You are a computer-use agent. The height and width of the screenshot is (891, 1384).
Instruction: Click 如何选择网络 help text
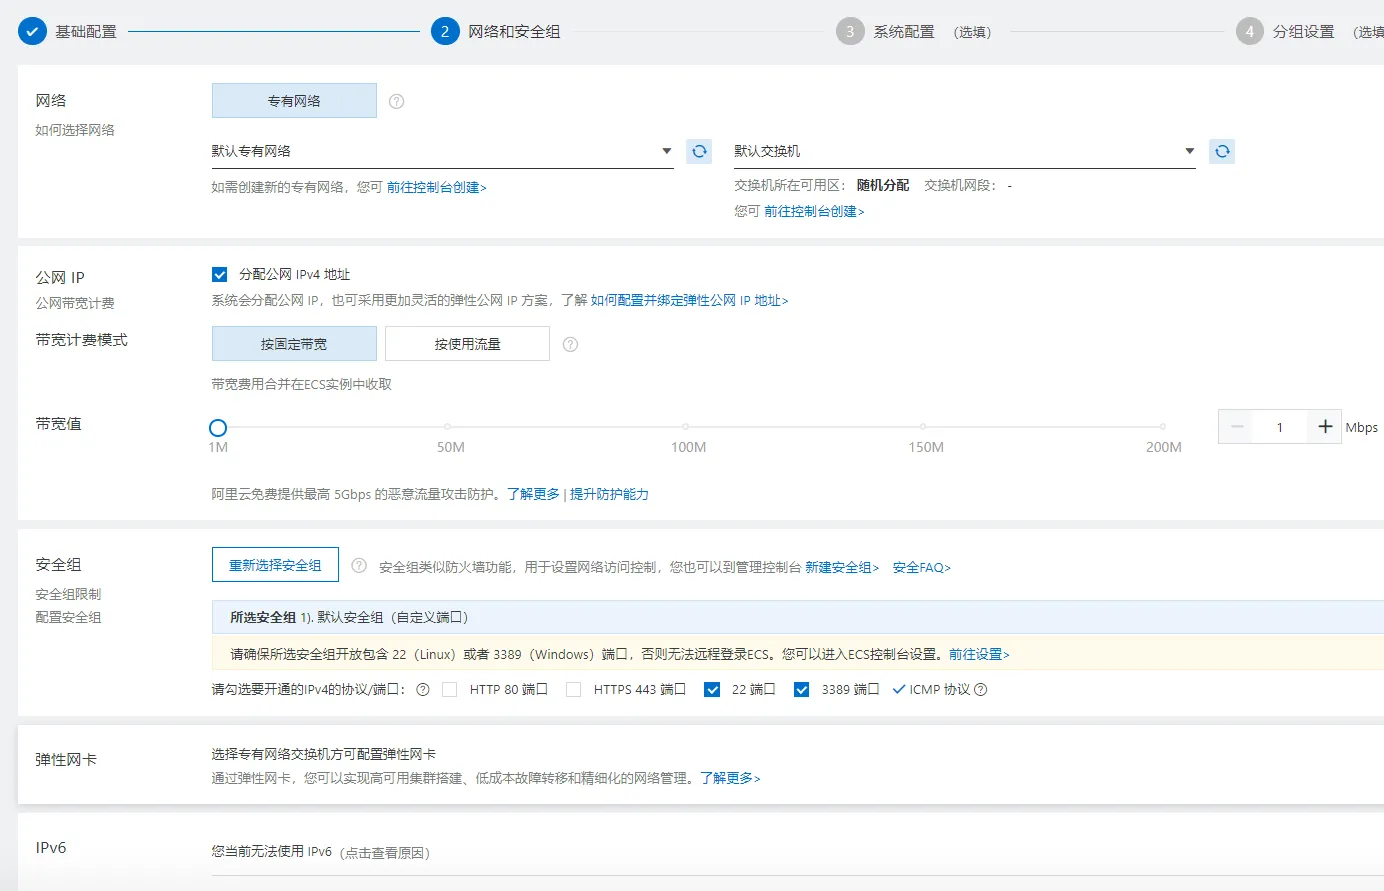click(75, 130)
